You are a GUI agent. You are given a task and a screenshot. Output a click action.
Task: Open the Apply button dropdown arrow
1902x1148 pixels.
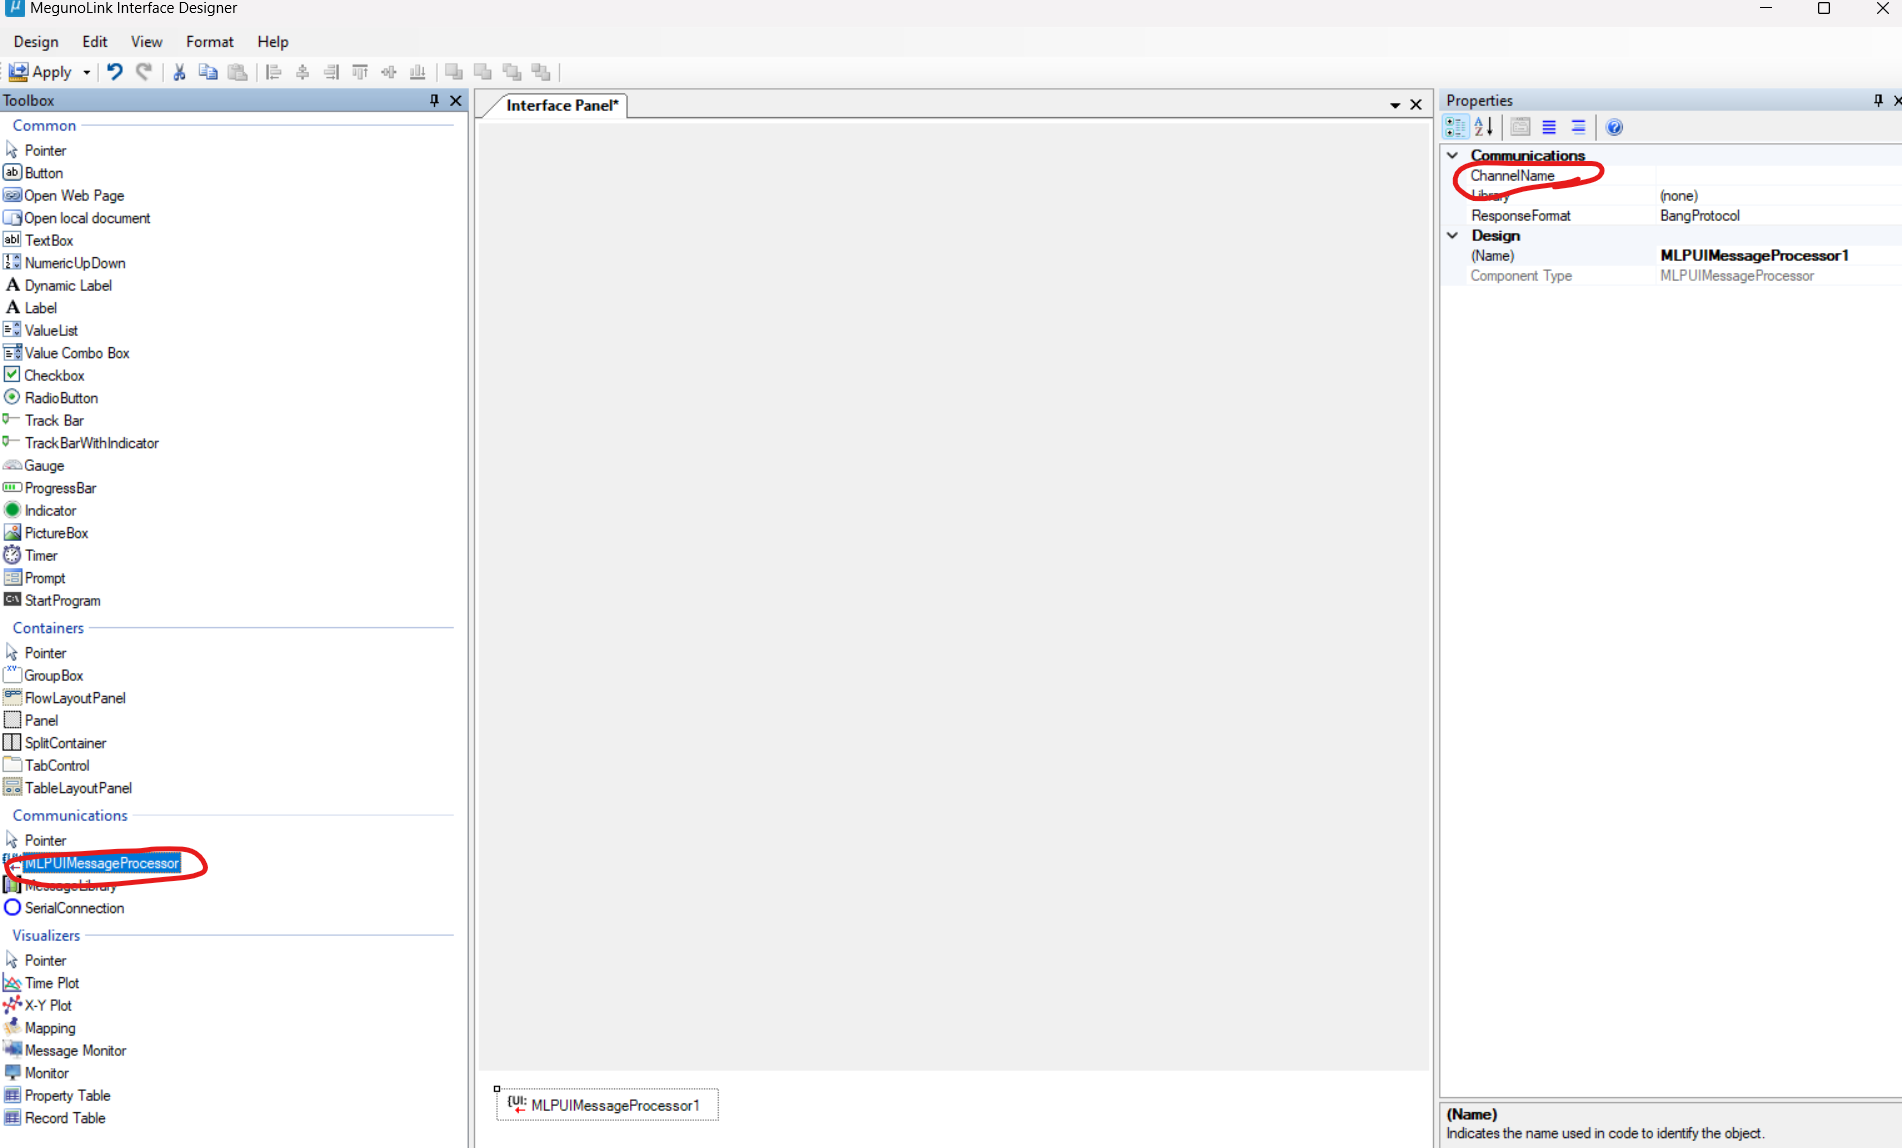pyautogui.click(x=87, y=72)
